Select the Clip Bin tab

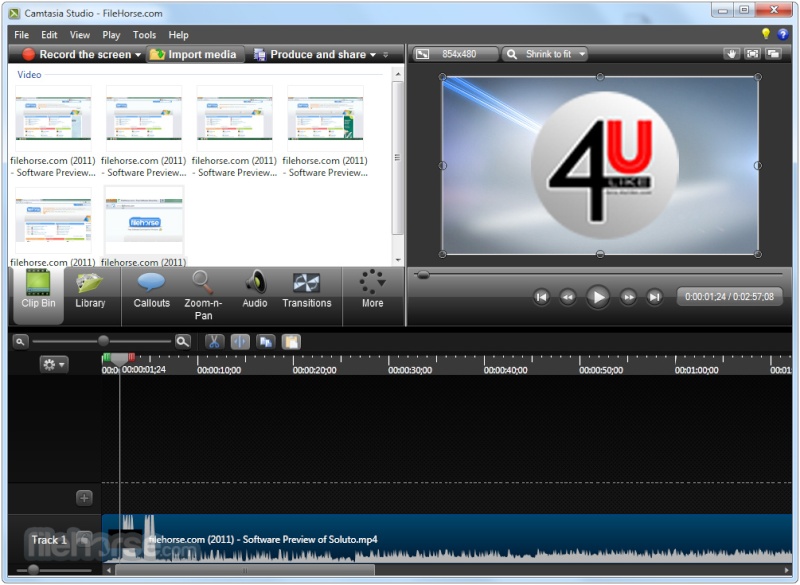38,295
